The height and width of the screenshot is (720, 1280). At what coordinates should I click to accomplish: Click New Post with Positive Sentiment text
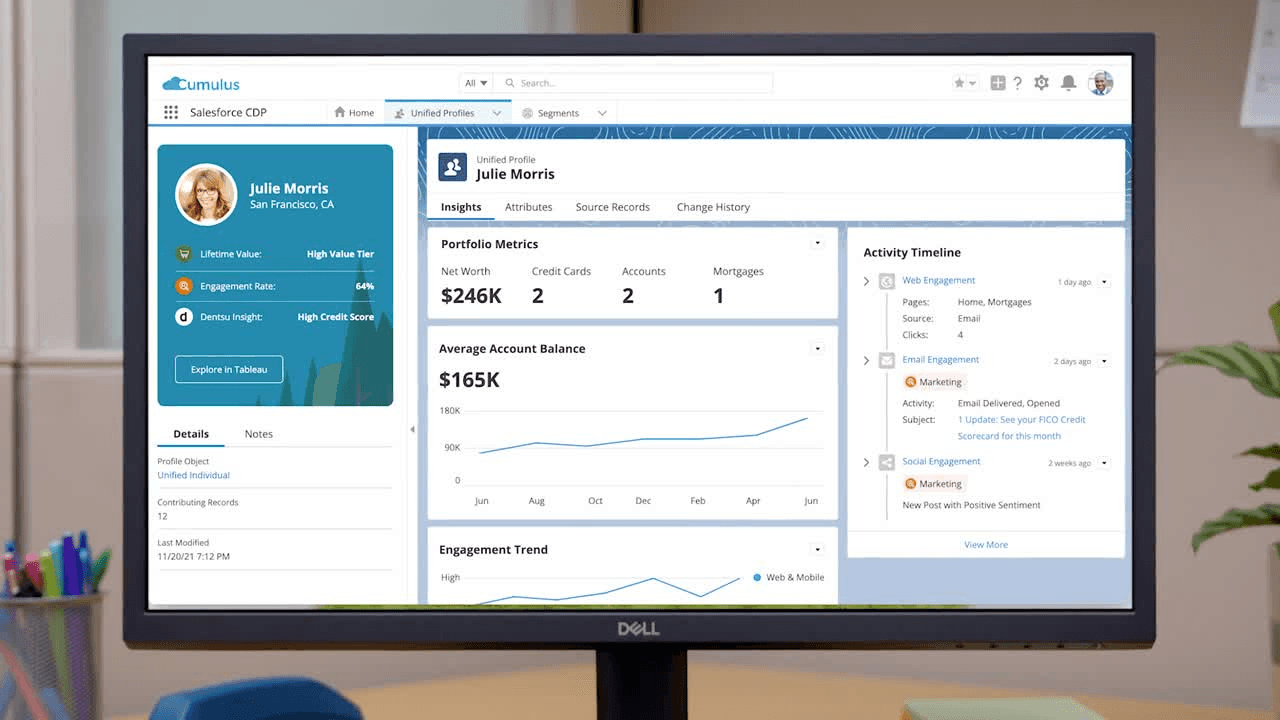pyautogui.click(x=971, y=505)
